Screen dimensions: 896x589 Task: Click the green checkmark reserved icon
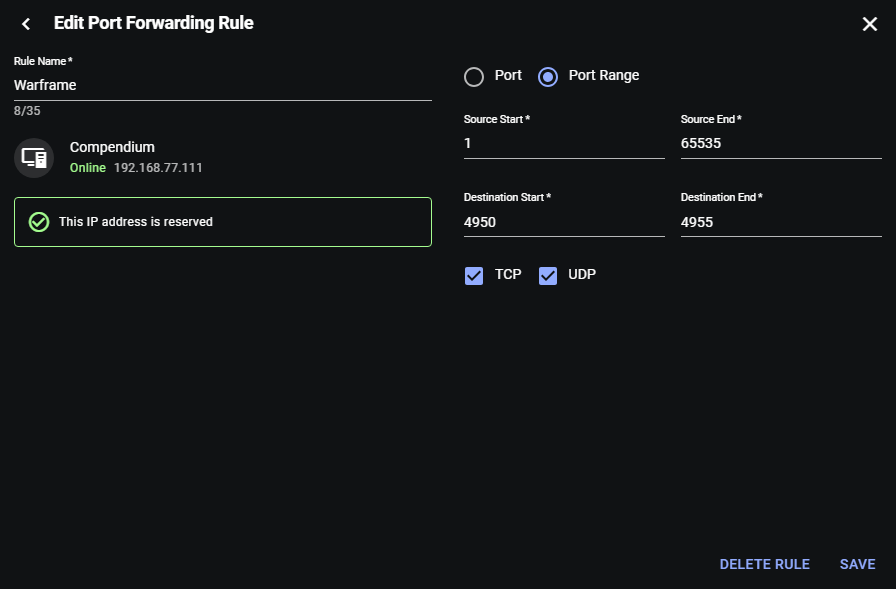[x=39, y=222]
